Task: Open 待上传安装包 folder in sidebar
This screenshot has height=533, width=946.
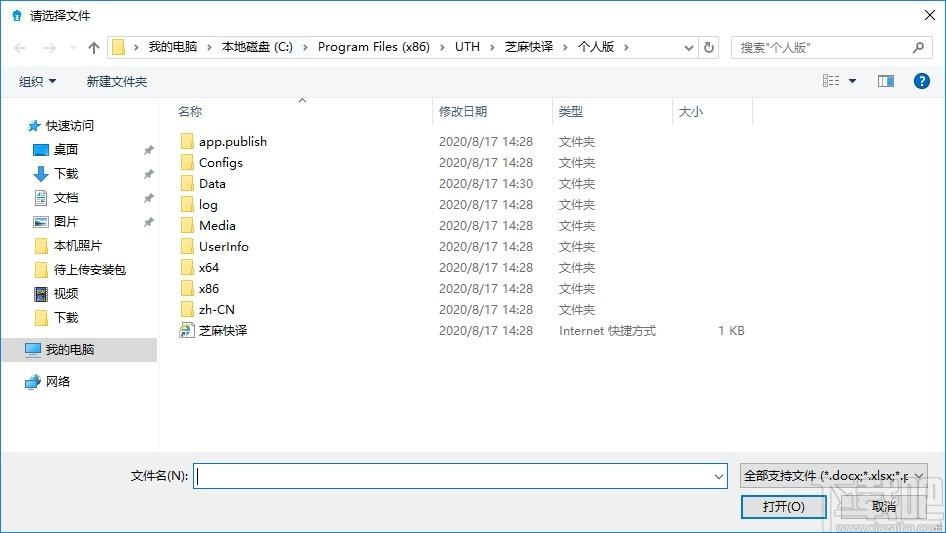Action: [89, 269]
